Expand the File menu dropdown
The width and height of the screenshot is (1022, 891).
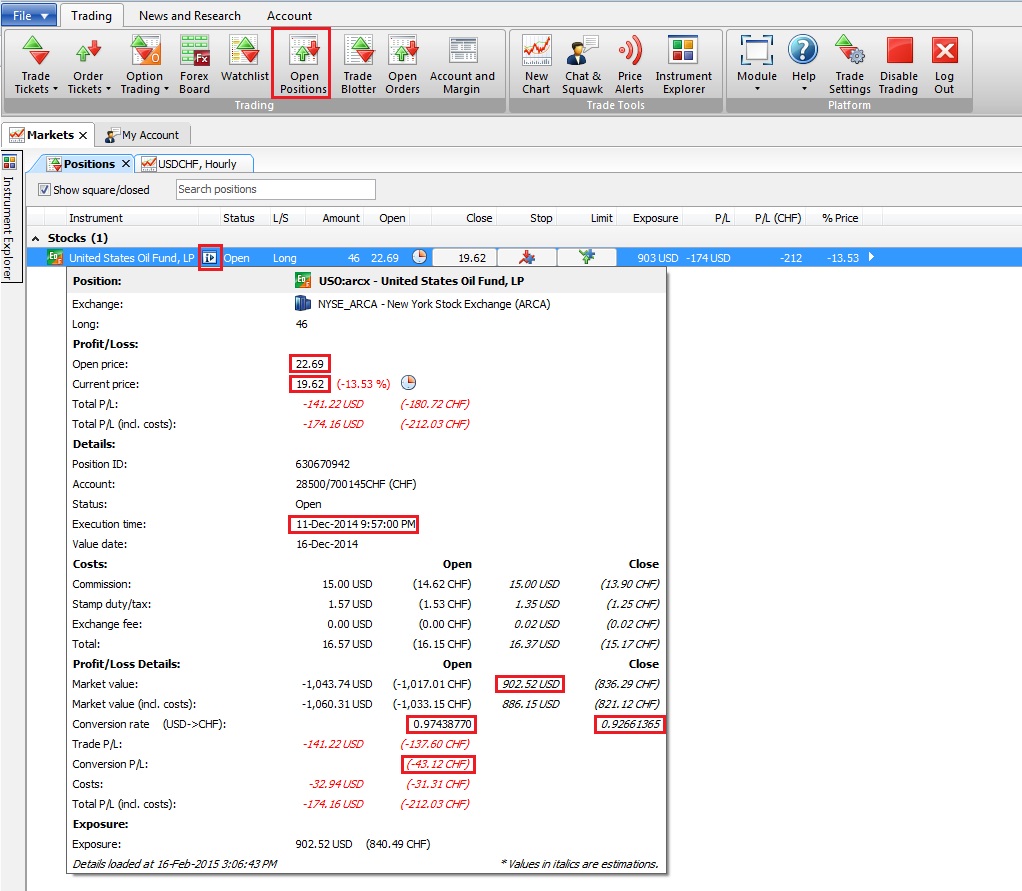pos(29,16)
